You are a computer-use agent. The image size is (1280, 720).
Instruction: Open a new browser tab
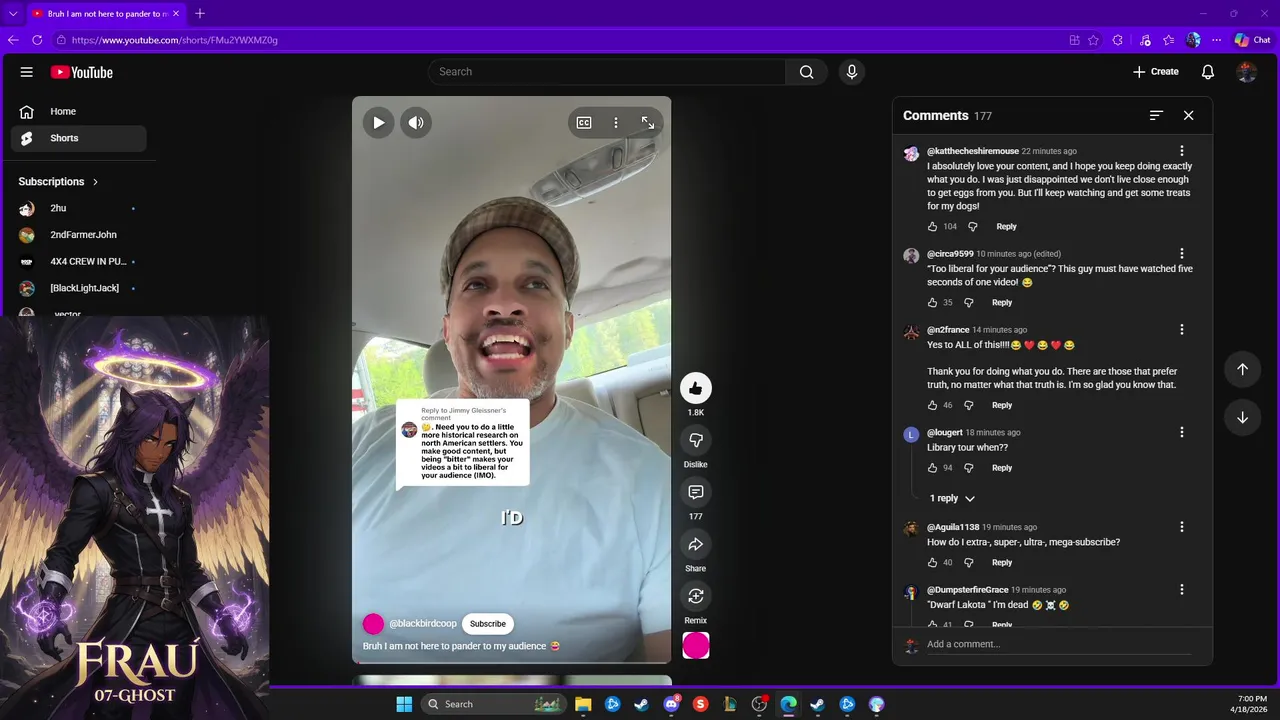[199, 14]
